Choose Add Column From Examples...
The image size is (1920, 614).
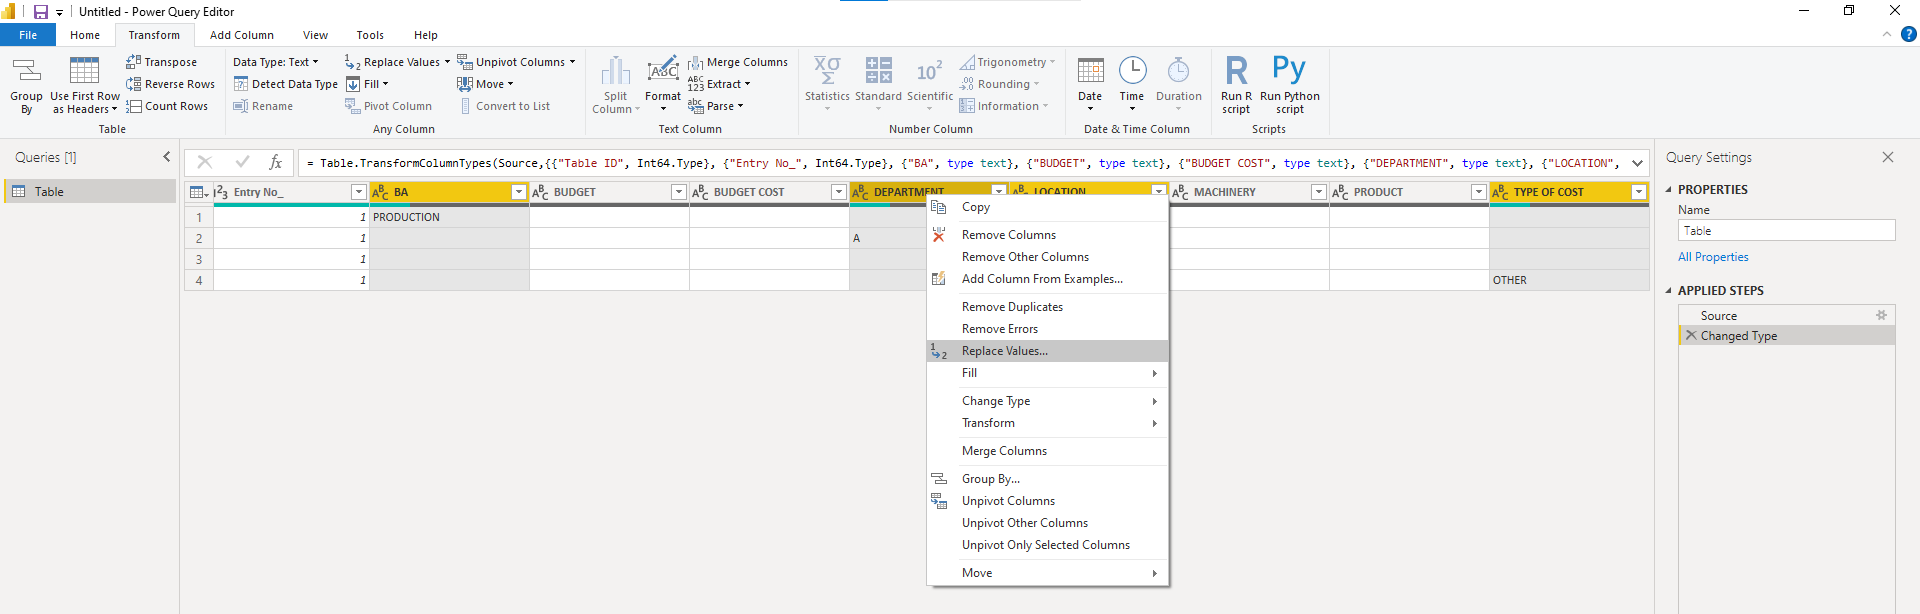pyautogui.click(x=1047, y=279)
